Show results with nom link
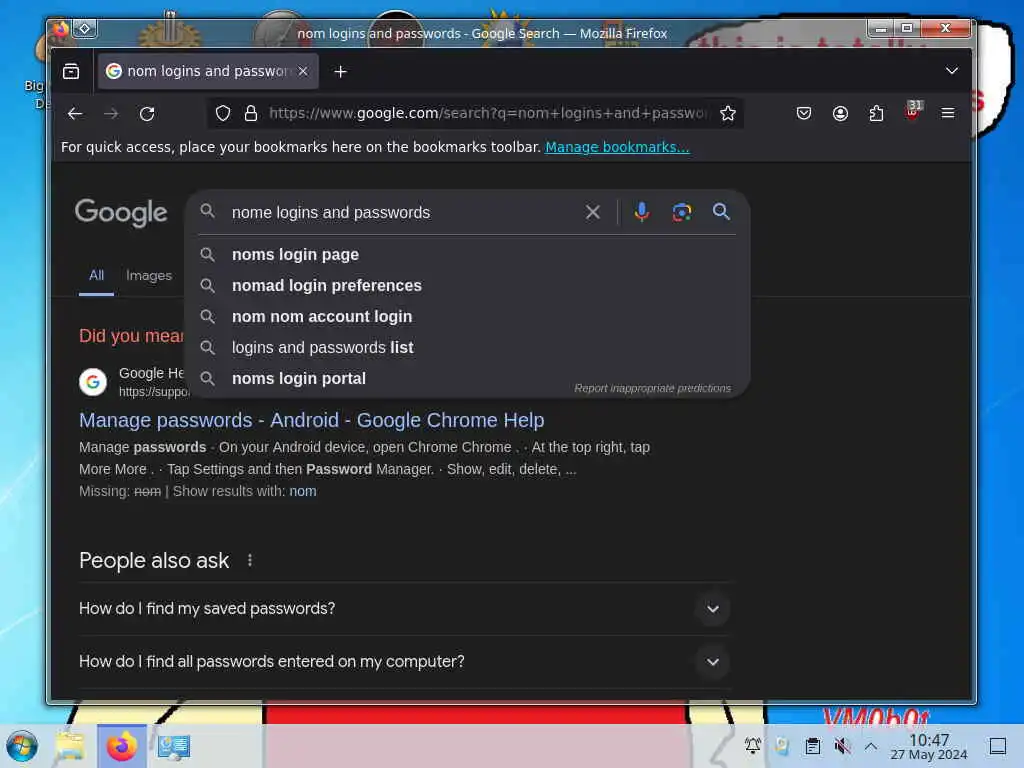The height and width of the screenshot is (768, 1024). click(303, 491)
